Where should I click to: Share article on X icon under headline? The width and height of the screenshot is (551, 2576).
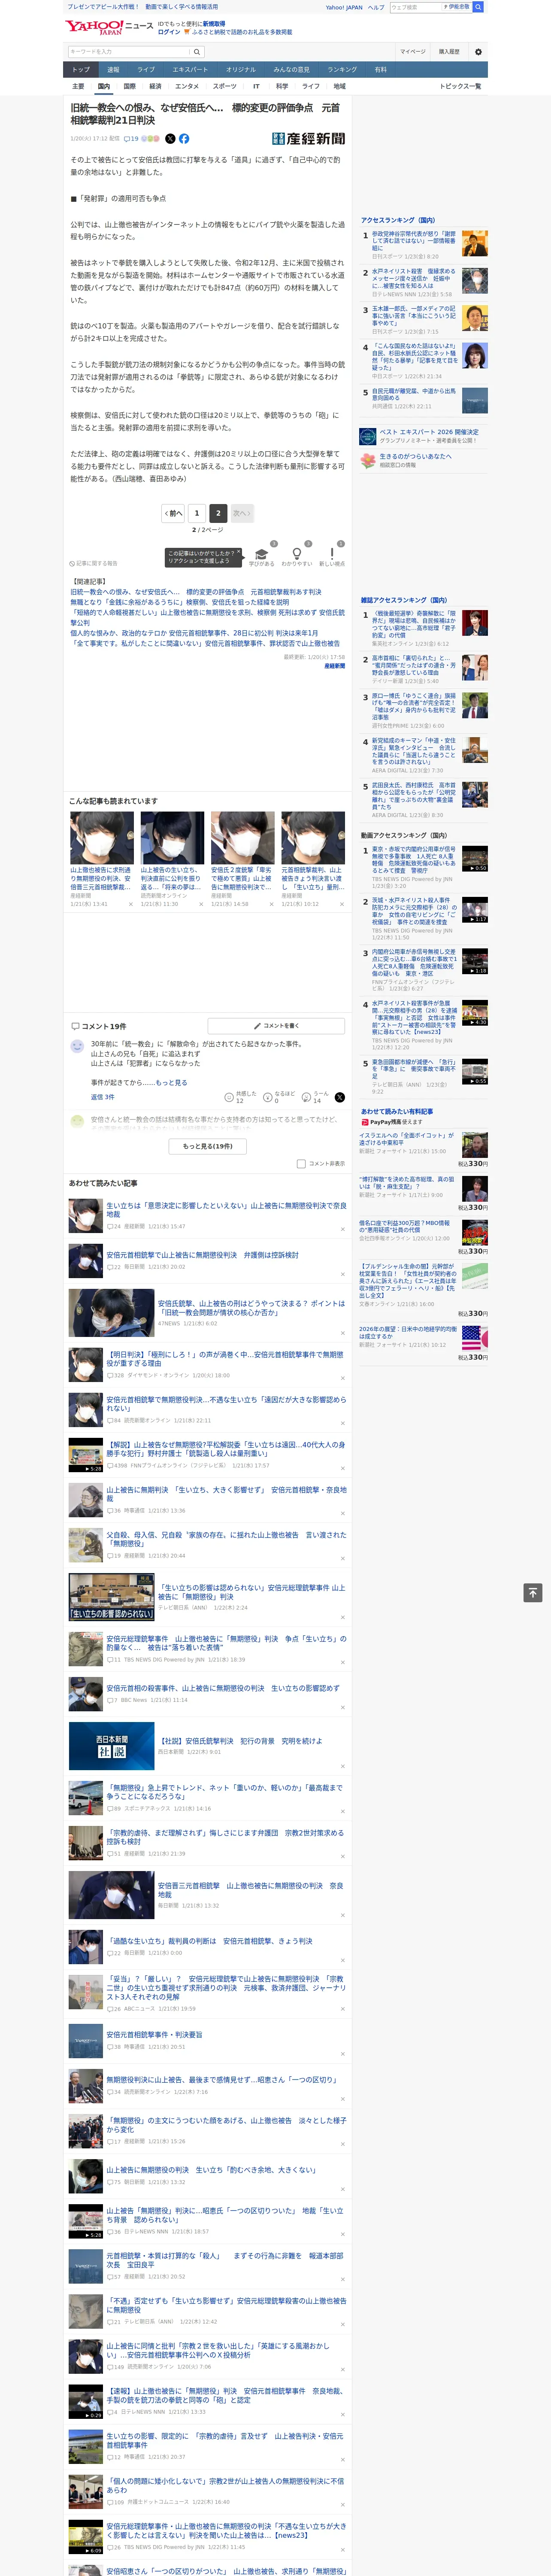pos(170,139)
